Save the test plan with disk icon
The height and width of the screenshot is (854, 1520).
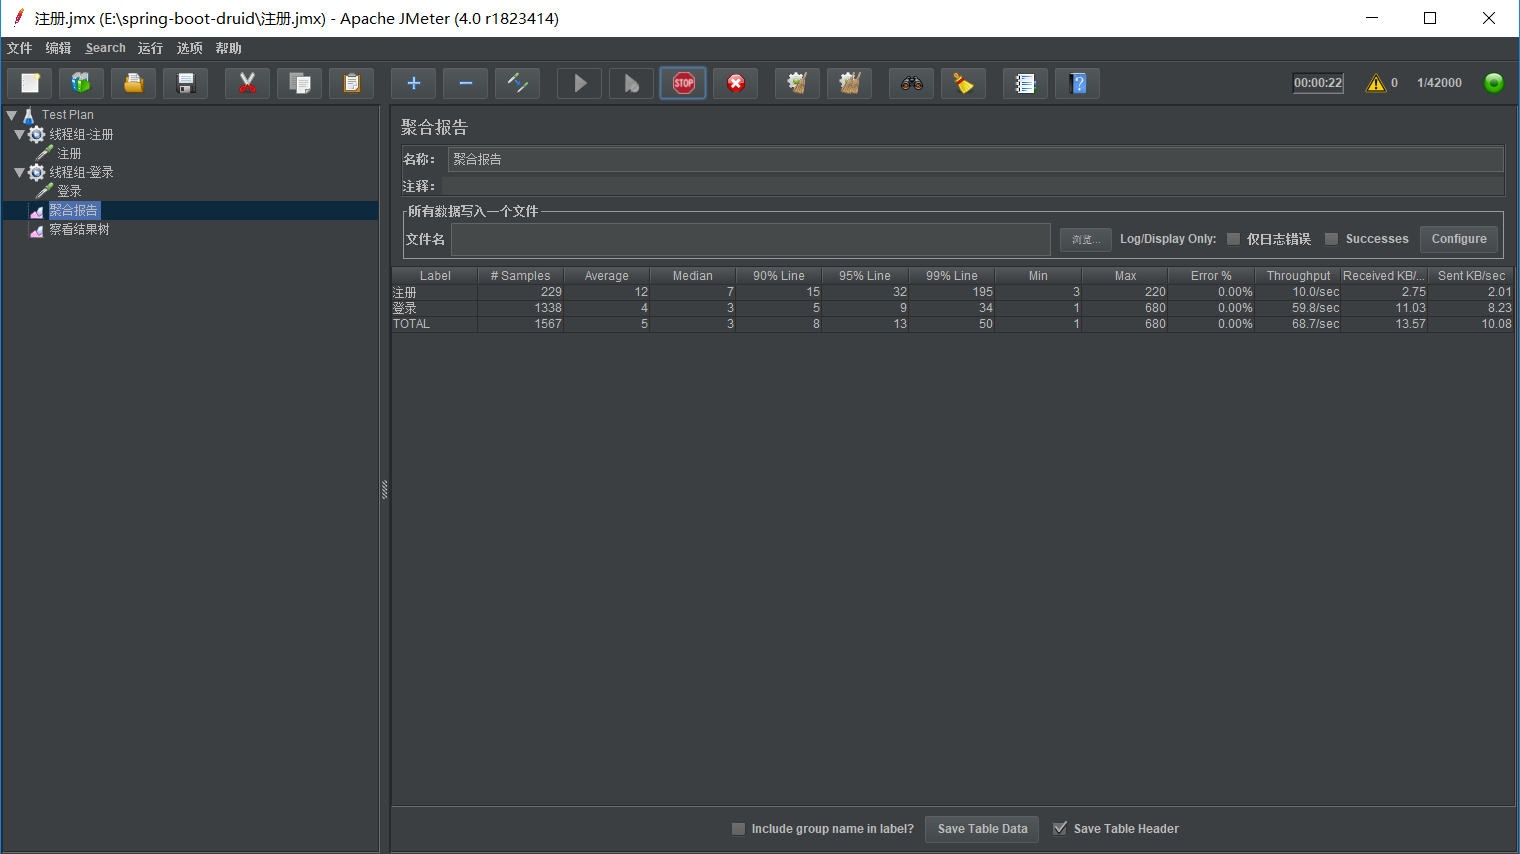point(186,83)
